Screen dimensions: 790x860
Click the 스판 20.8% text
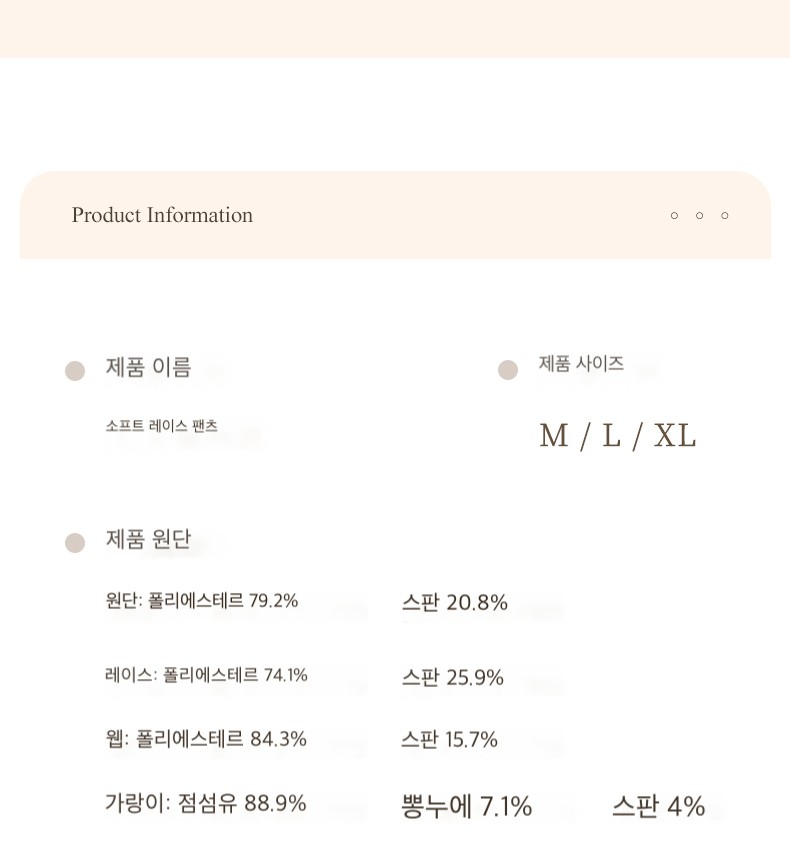click(x=454, y=602)
